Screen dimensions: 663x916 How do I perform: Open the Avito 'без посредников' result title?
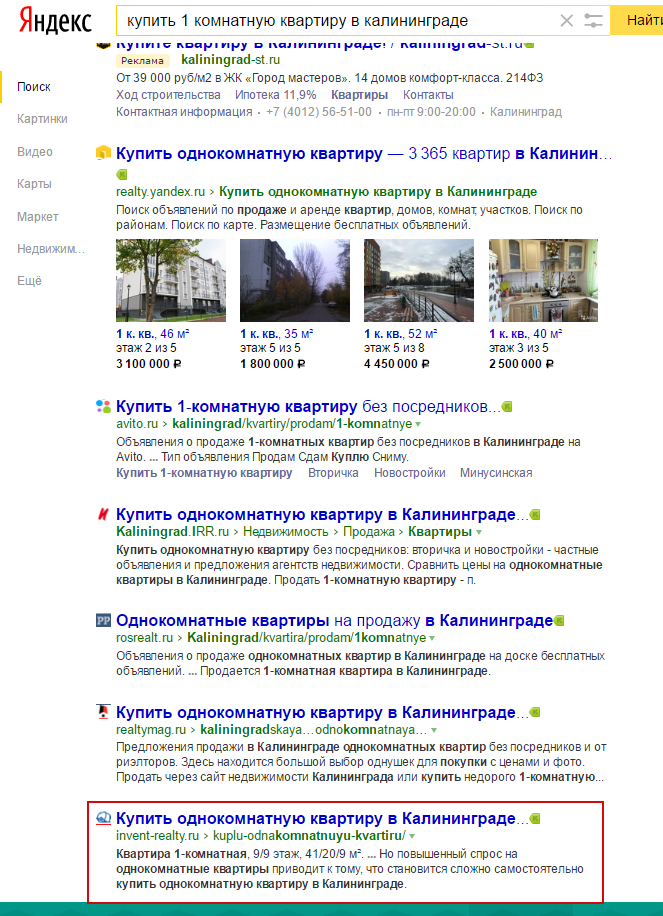coord(308,407)
